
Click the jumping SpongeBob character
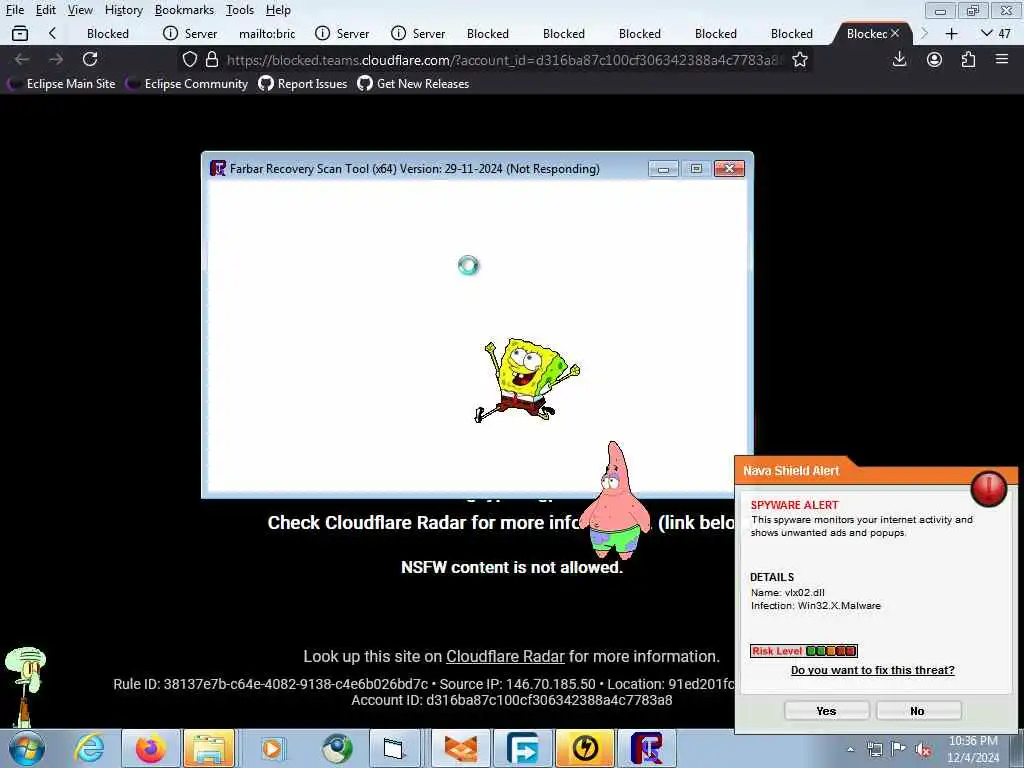(x=526, y=380)
